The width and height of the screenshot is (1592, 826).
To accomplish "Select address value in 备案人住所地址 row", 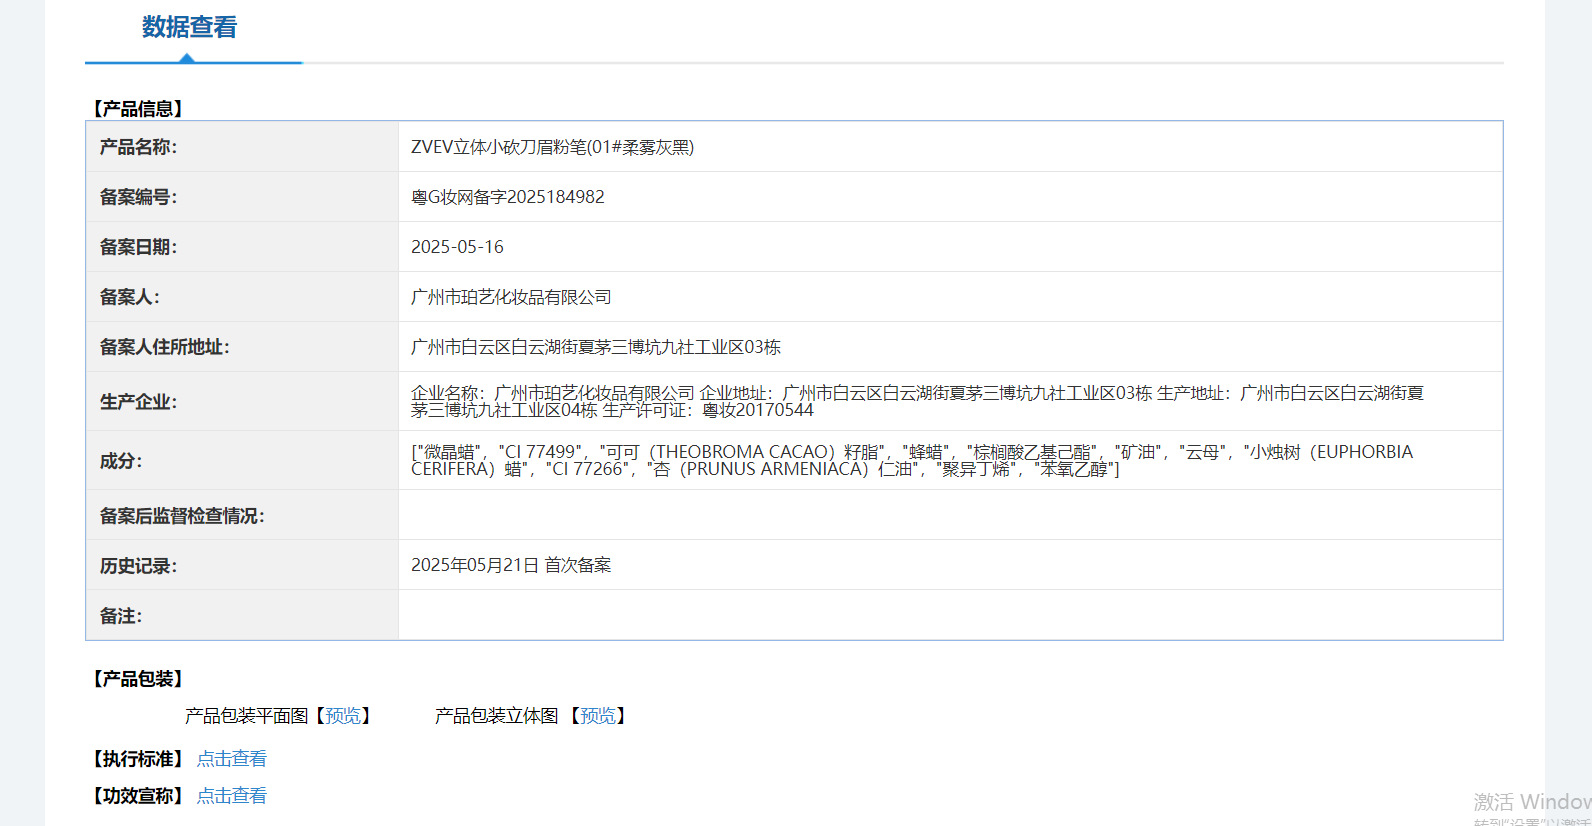I will point(596,347).
